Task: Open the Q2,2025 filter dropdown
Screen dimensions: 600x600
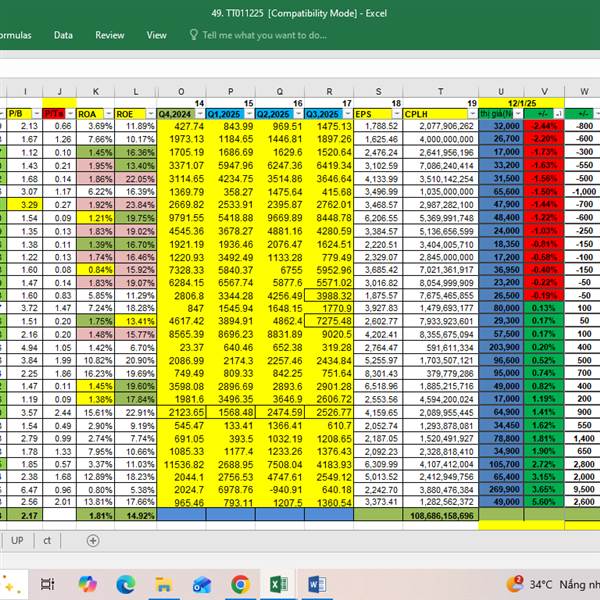Action: [x=298, y=114]
